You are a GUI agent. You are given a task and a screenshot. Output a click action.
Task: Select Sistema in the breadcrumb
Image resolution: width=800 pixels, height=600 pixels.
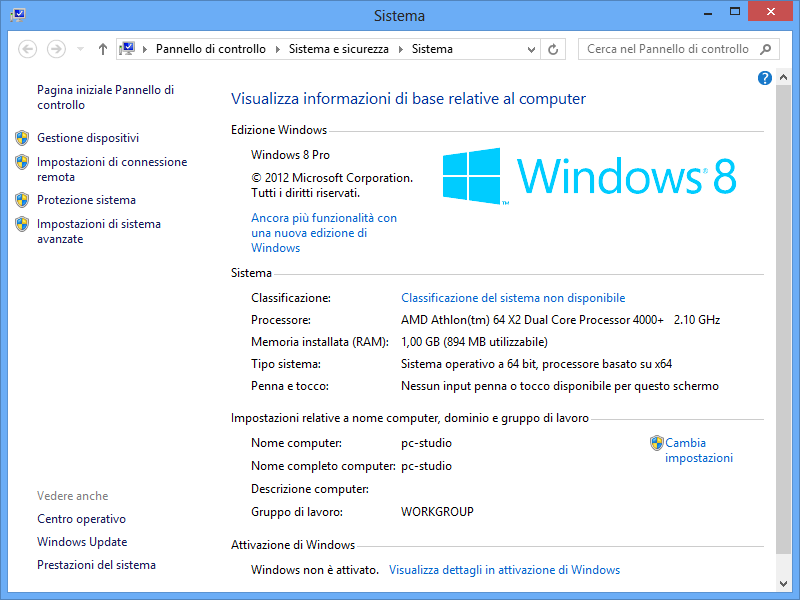(432, 49)
